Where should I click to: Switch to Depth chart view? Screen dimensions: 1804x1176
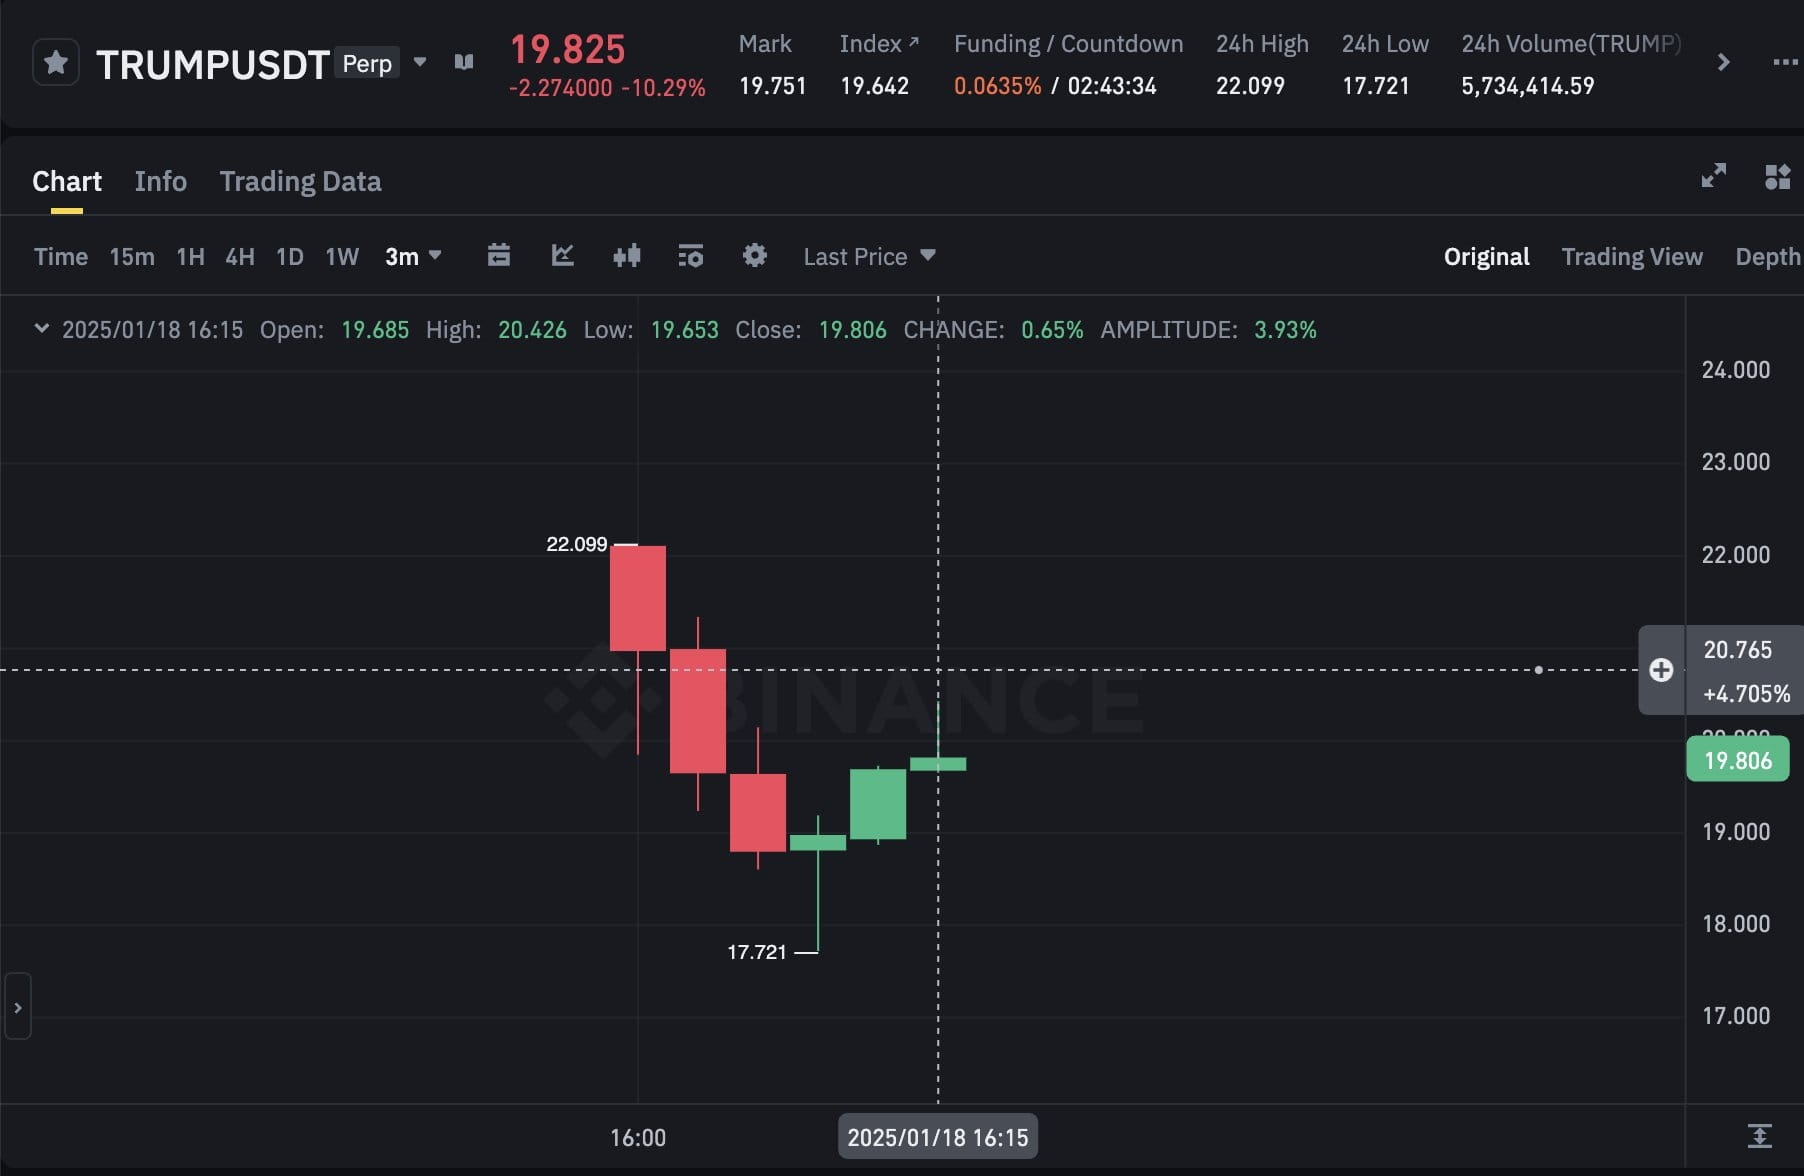click(1767, 257)
